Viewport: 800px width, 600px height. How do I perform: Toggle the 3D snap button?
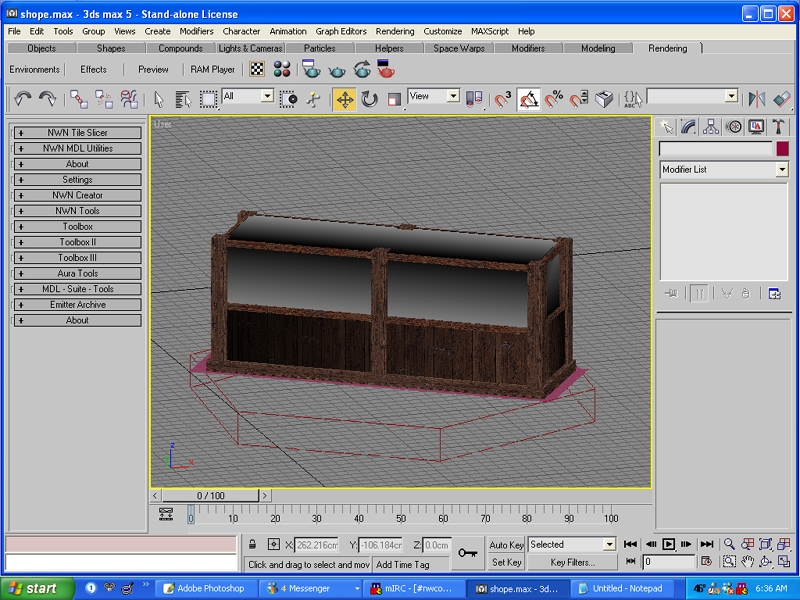(x=503, y=98)
